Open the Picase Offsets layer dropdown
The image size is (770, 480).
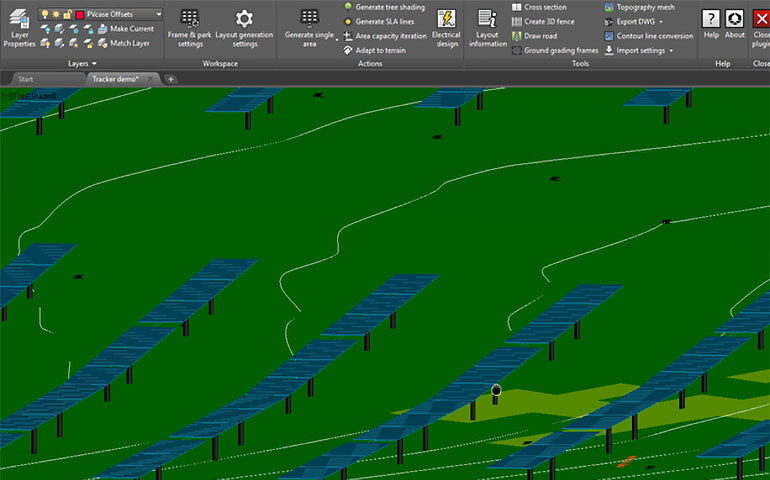tap(159, 14)
